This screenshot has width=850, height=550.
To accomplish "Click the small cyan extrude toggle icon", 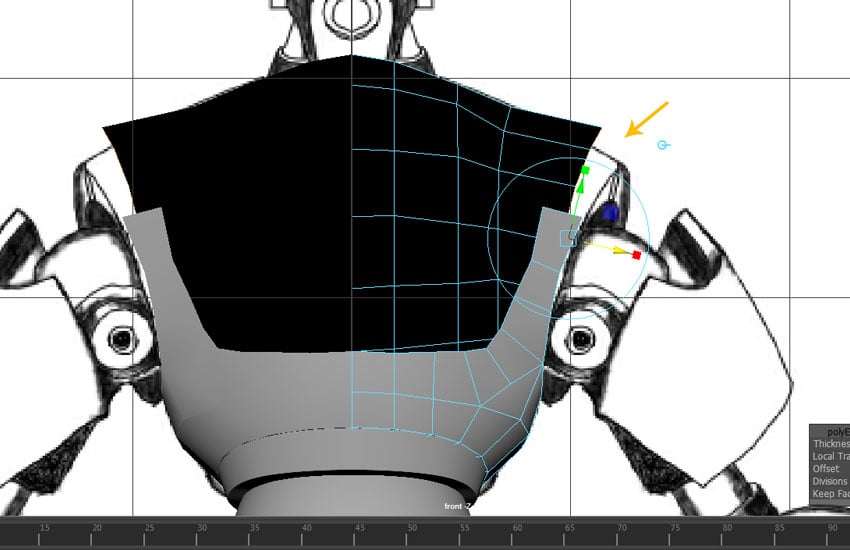I will (663, 145).
